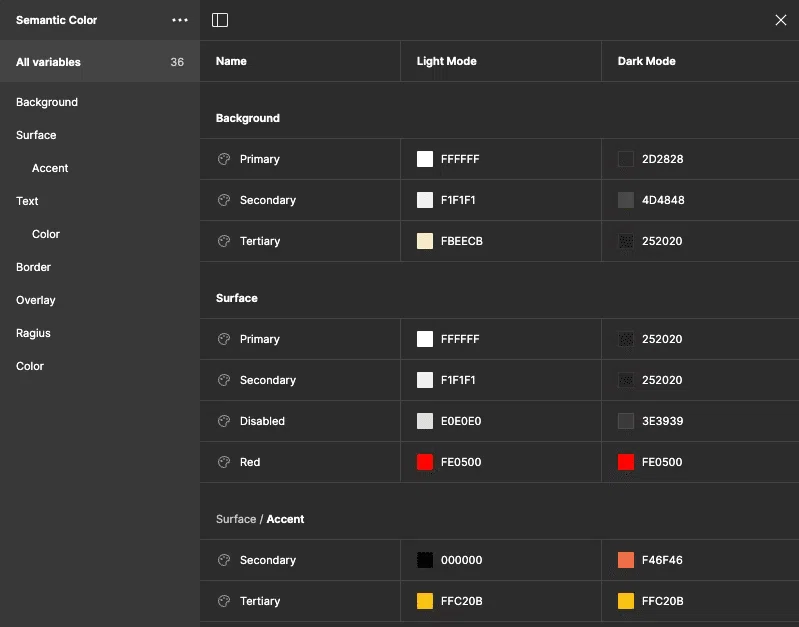Click Disabled dark swatch 3E3939
The height and width of the screenshot is (627, 799).
[625, 421]
